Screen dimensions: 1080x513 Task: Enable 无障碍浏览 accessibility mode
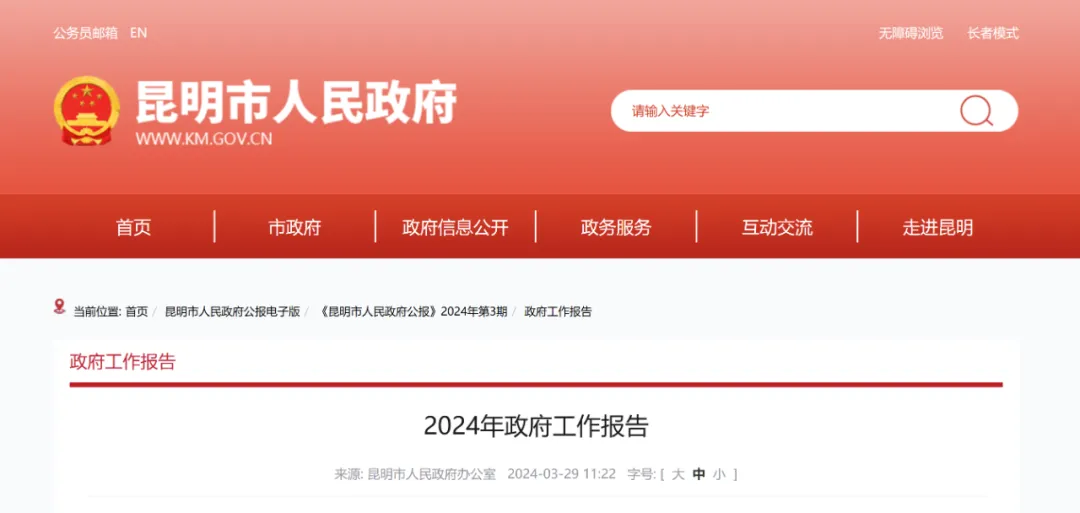click(x=910, y=33)
